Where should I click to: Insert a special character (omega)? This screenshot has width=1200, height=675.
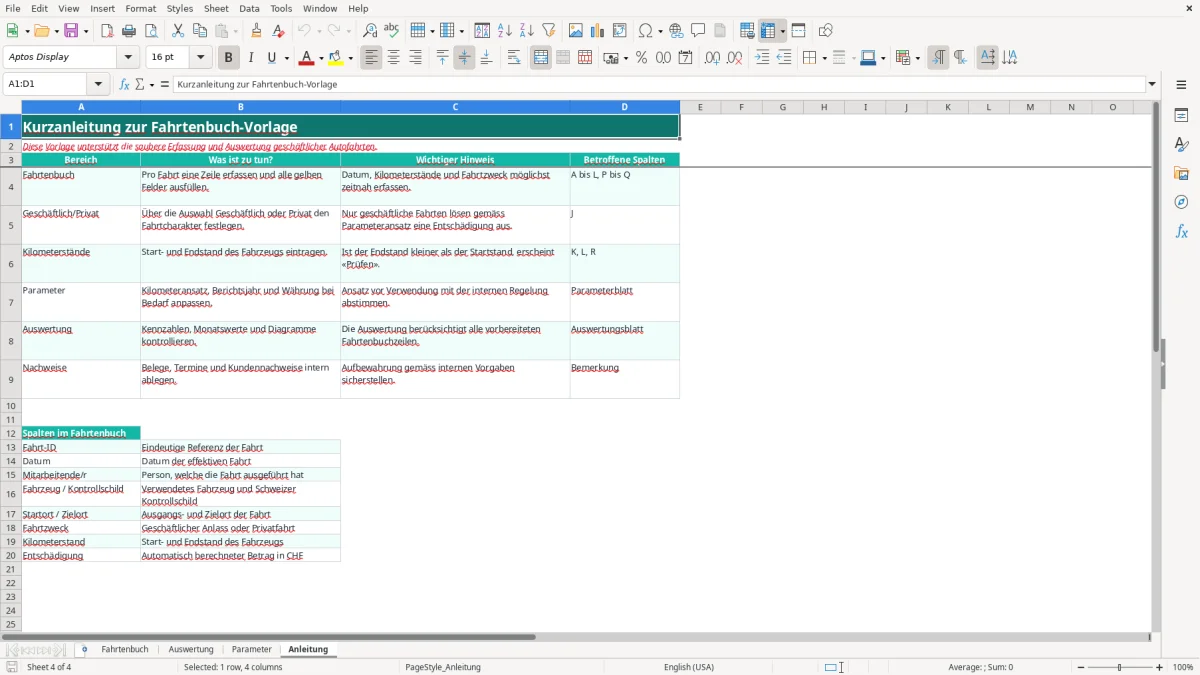(x=646, y=31)
